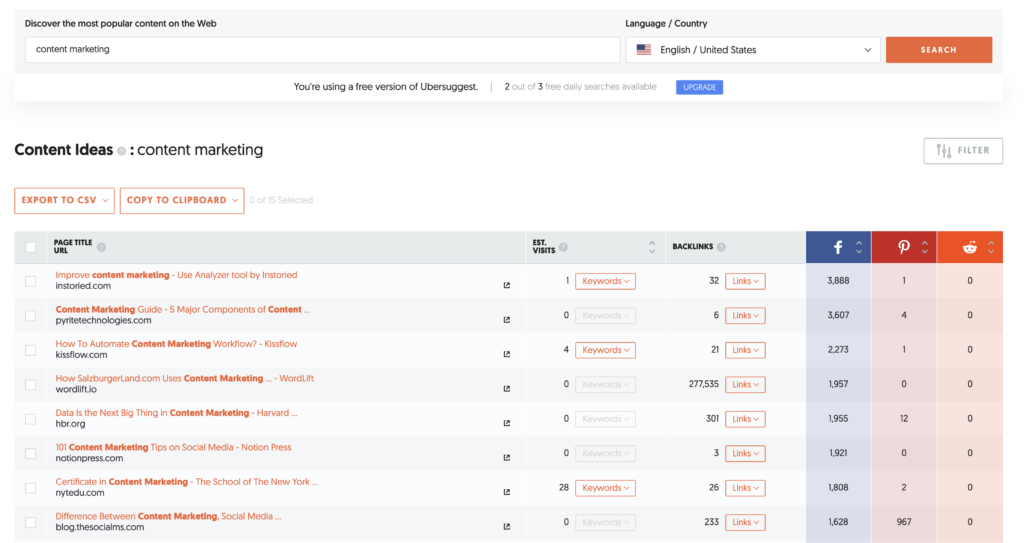
Task: Check the instoried.com row checkbox
Action: point(31,281)
